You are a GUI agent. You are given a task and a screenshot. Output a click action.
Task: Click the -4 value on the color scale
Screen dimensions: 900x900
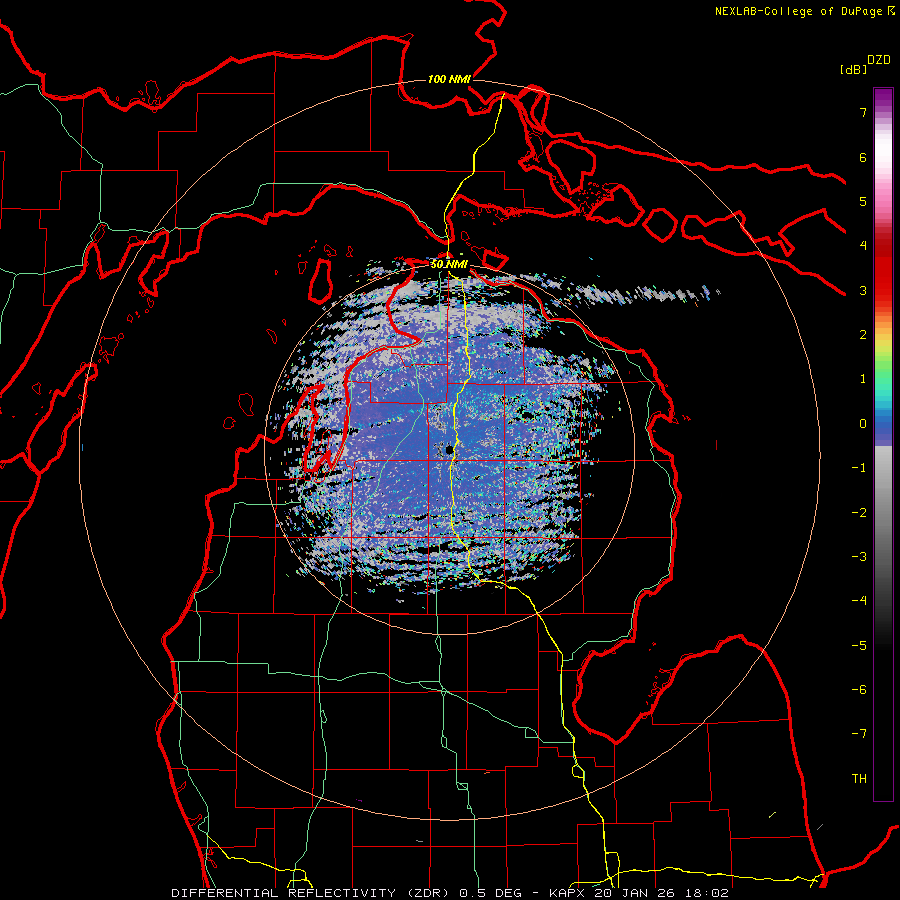[859, 601]
